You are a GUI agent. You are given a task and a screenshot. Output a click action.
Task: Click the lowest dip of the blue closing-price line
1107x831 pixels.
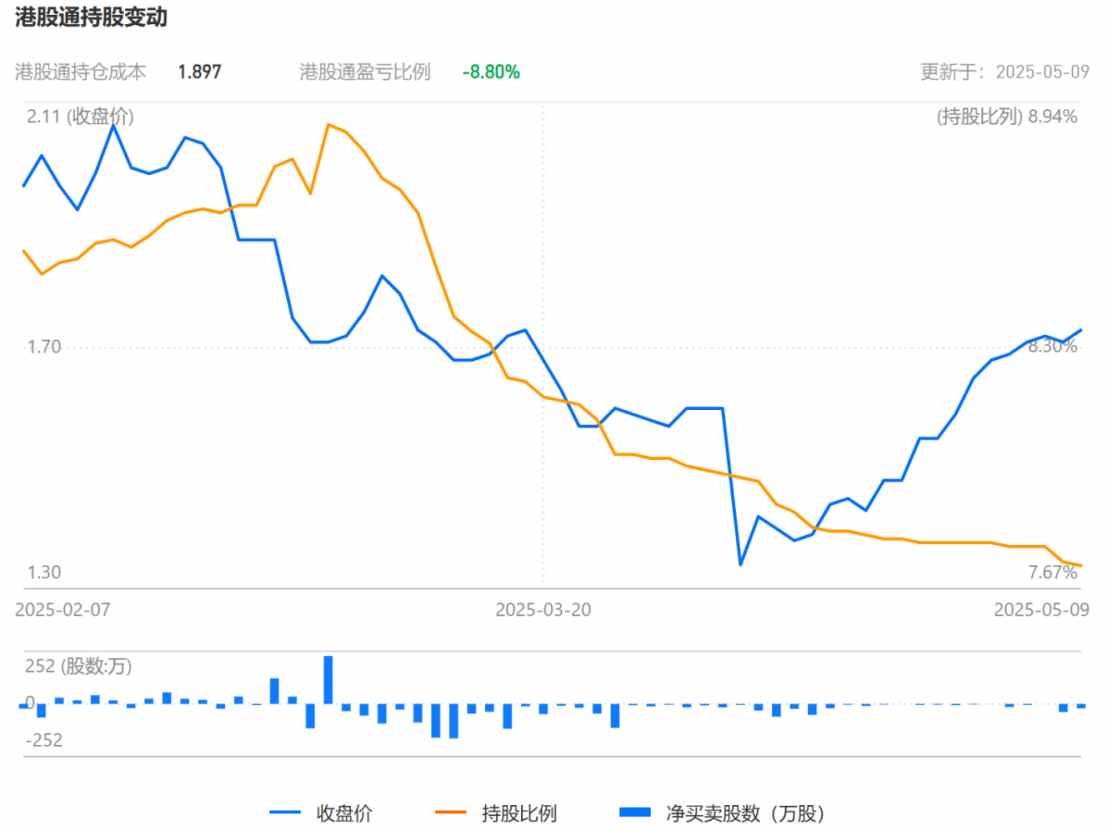741,565
